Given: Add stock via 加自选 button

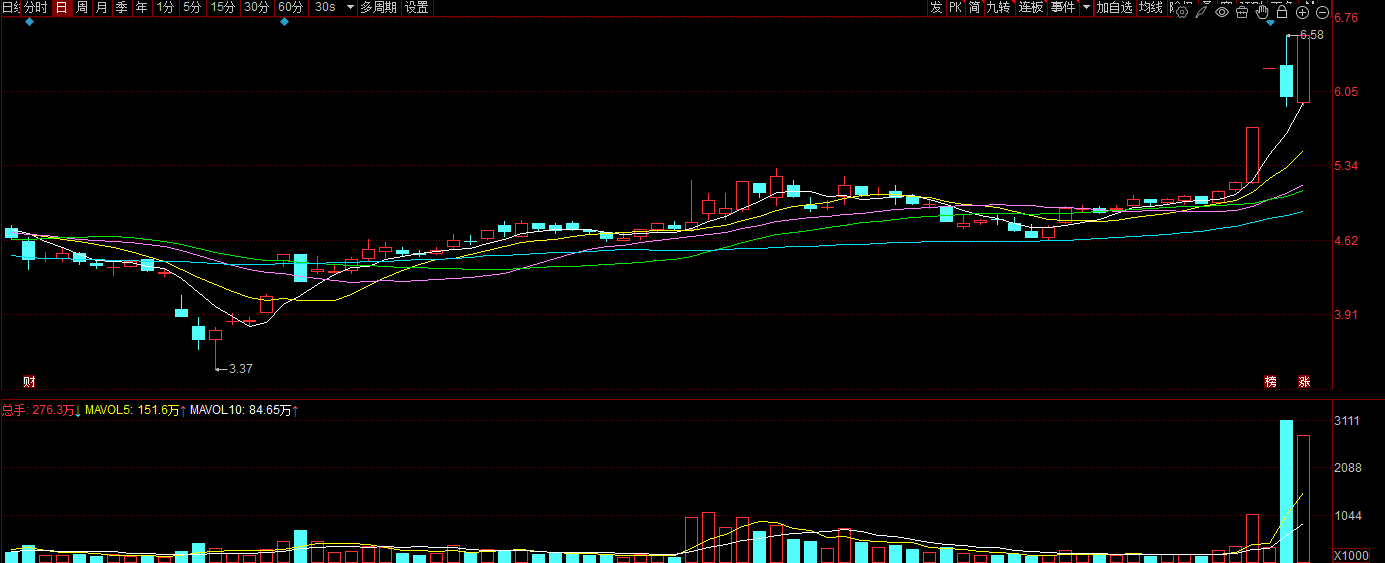Looking at the screenshot, I should 1114,7.
